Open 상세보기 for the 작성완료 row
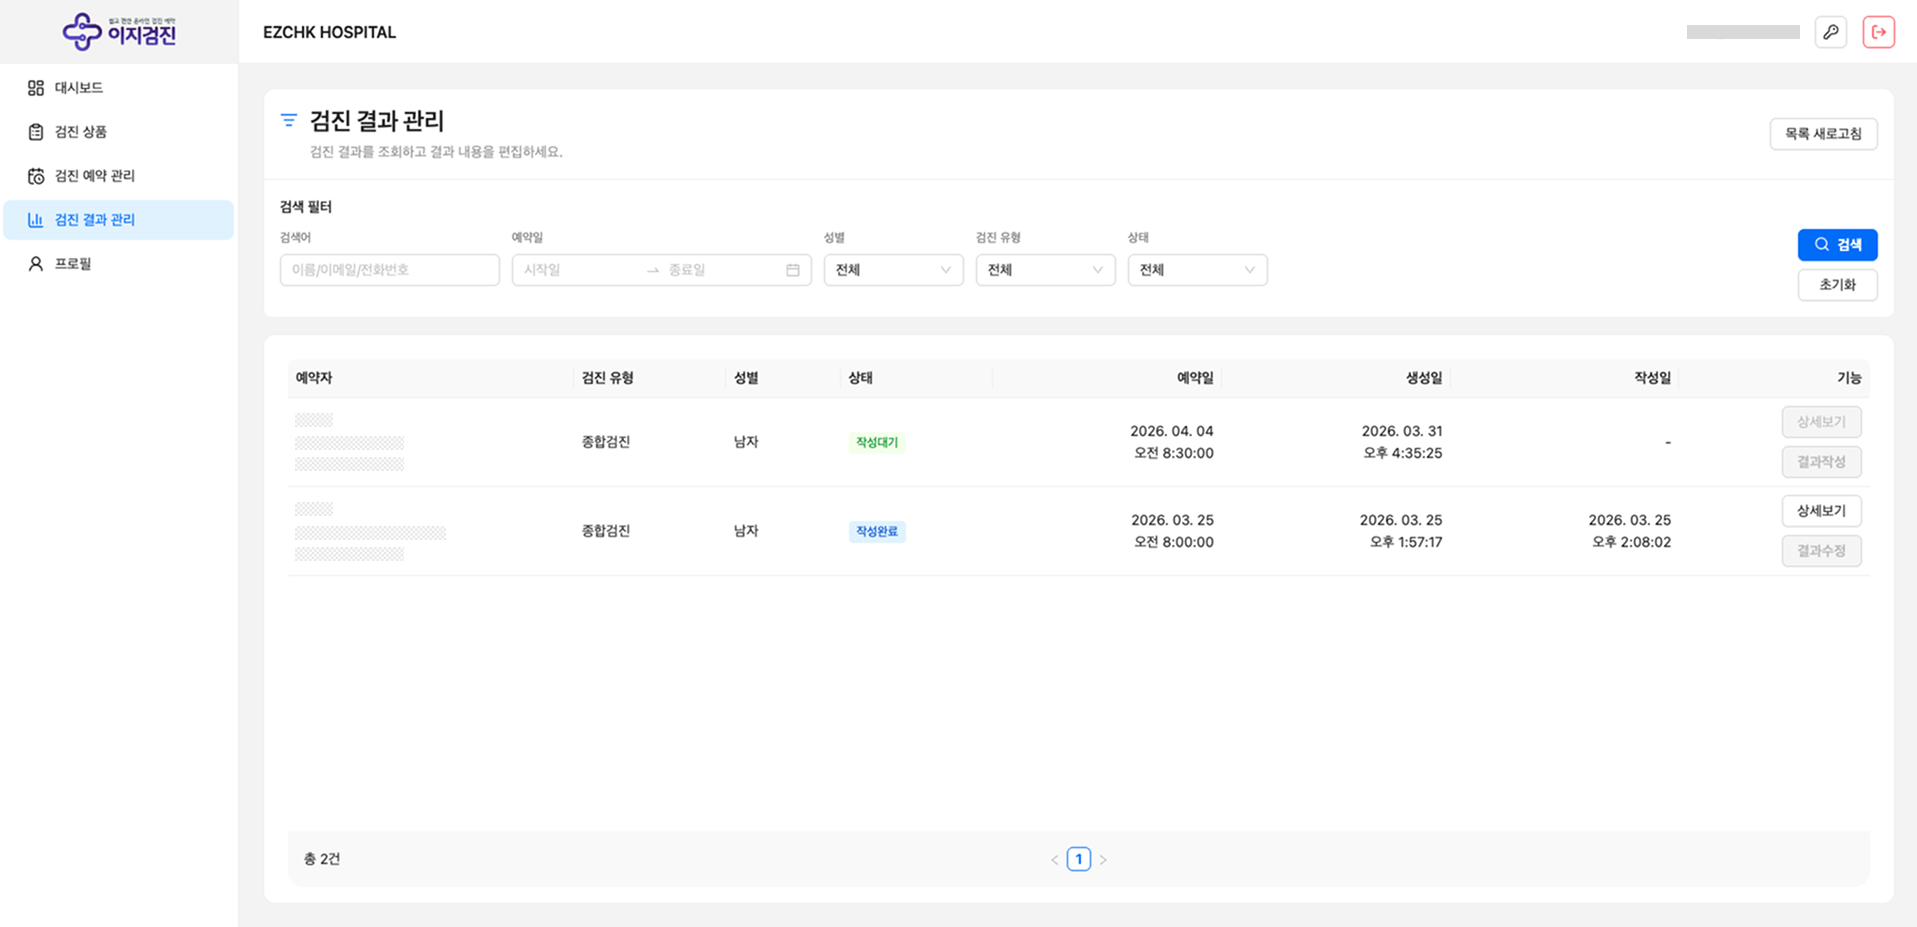Viewport: 1917px width, 927px height. point(1820,511)
